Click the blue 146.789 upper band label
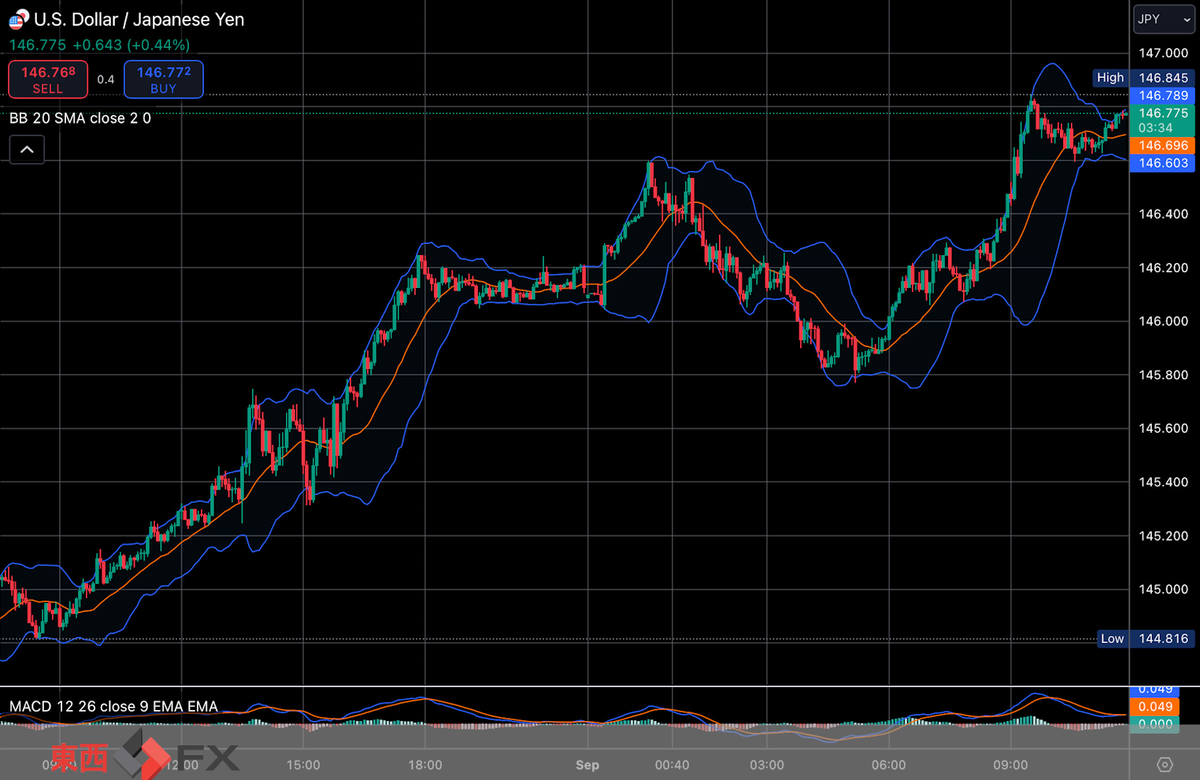 point(1162,95)
